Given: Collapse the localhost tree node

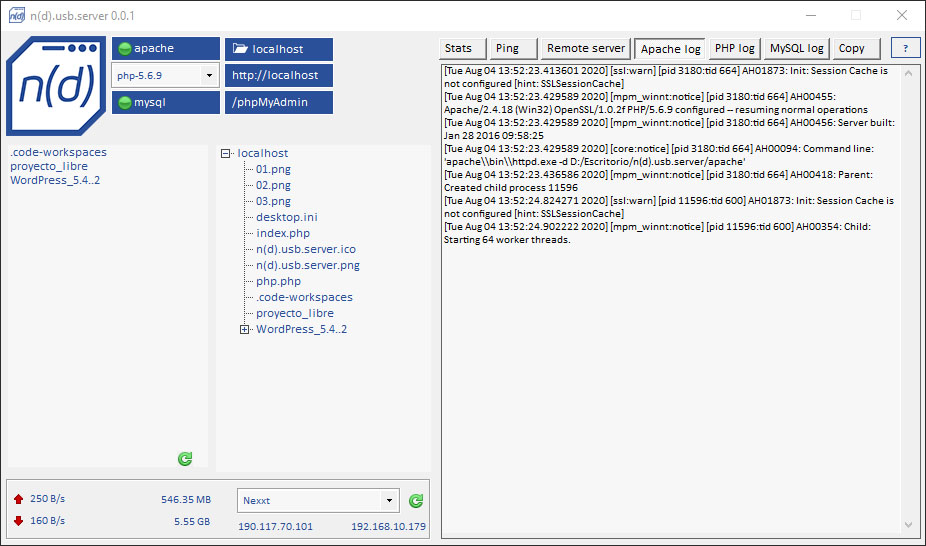Looking at the screenshot, I should click(x=225, y=153).
